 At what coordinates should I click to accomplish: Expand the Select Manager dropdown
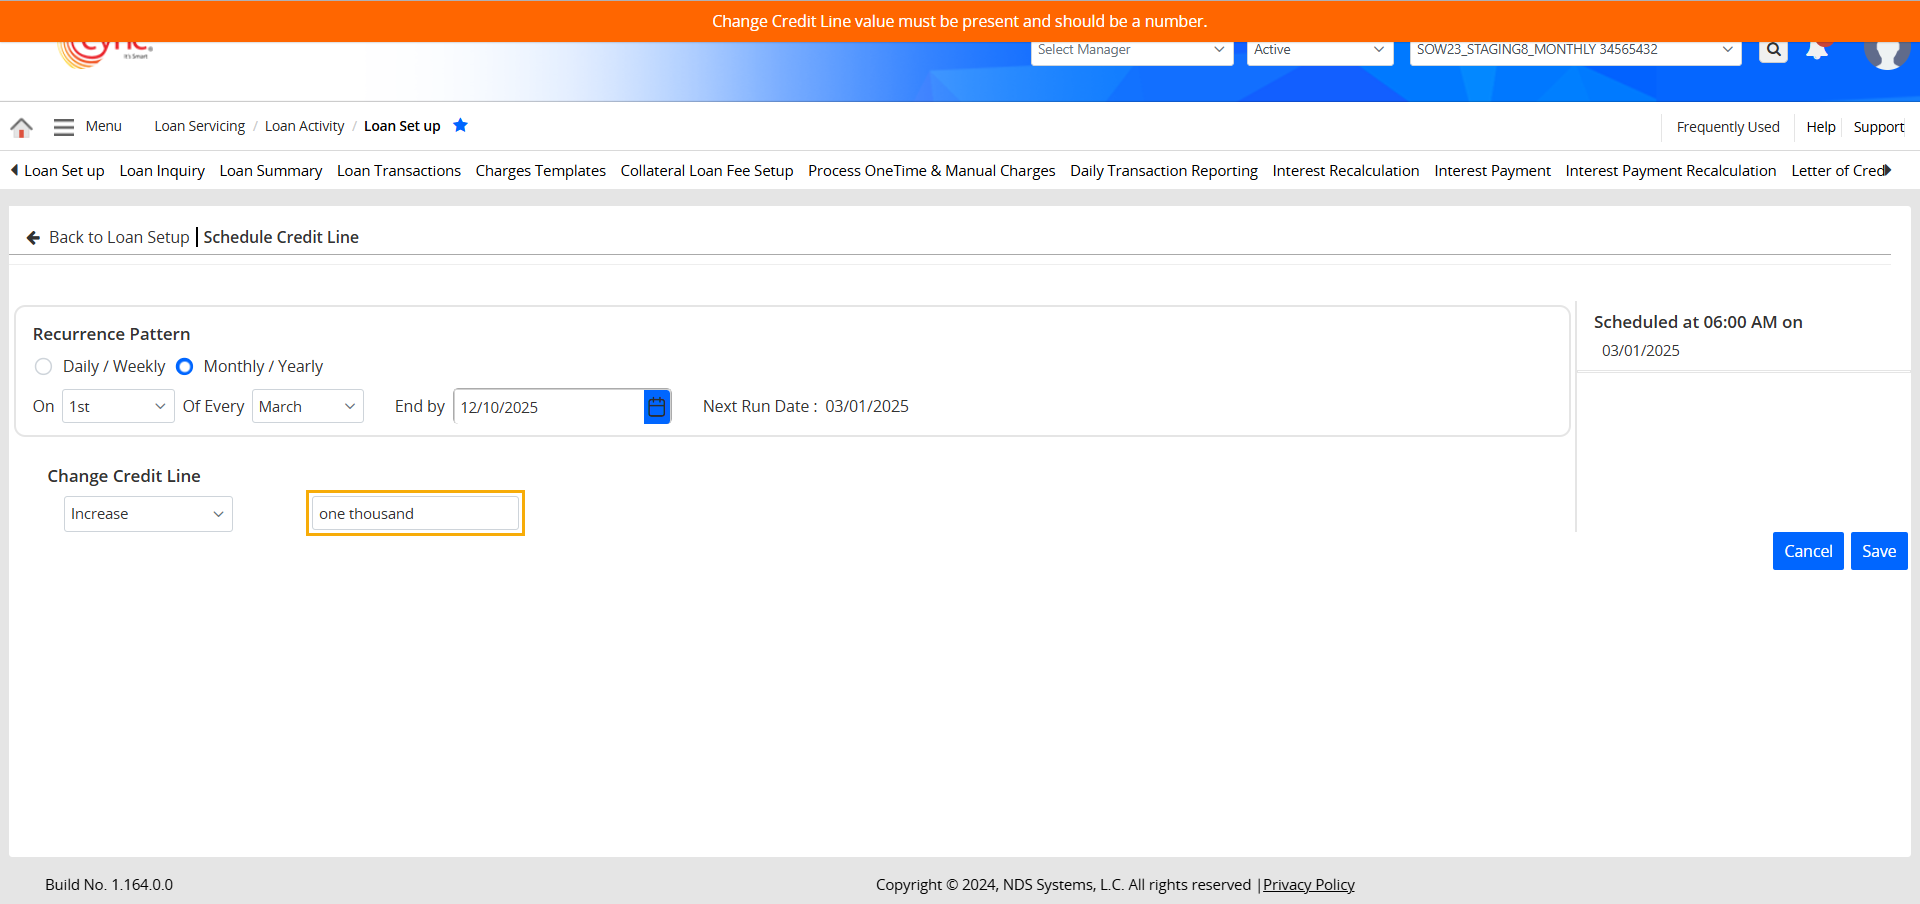1130,50
